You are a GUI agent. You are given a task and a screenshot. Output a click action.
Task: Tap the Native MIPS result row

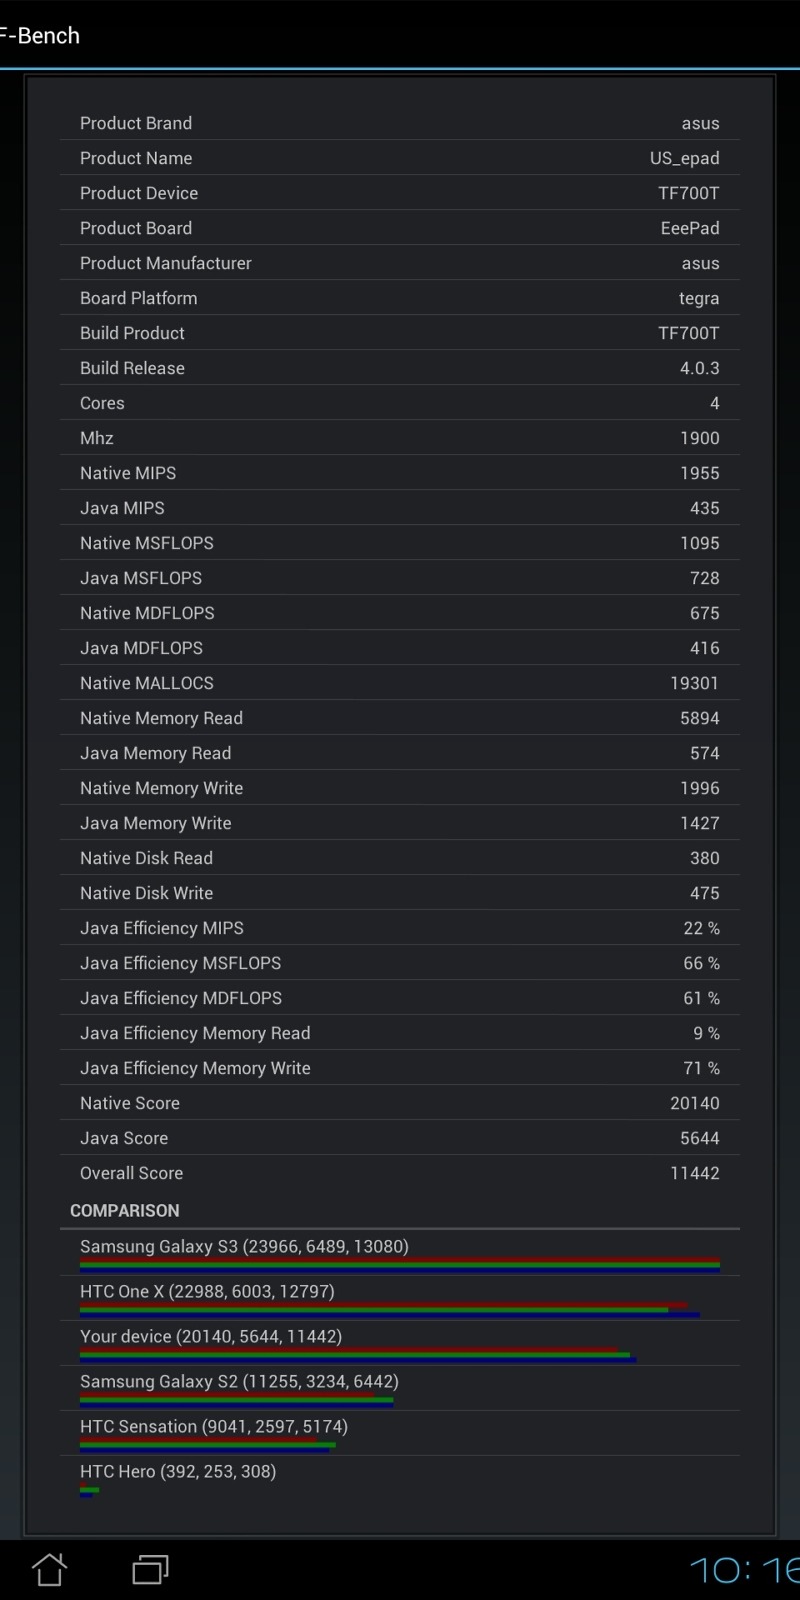[400, 473]
